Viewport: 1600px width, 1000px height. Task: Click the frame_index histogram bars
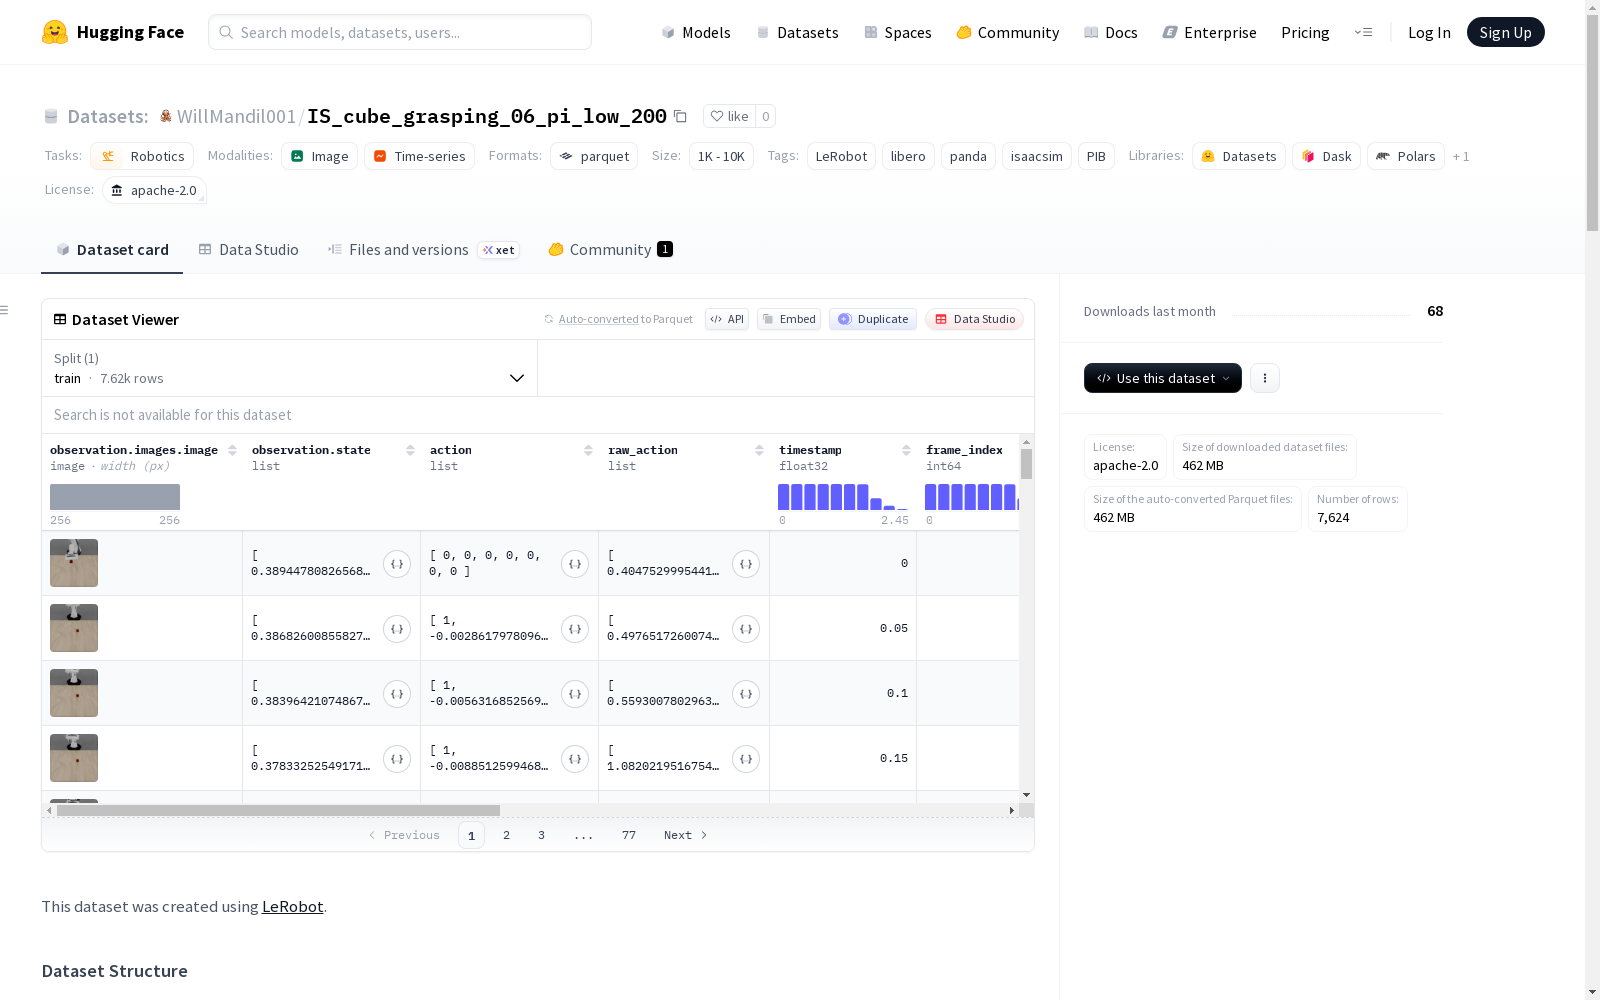pos(972,497)
